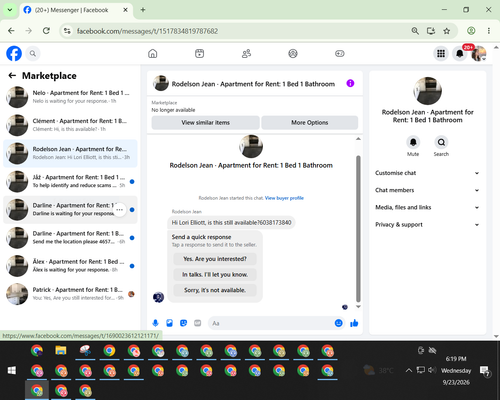500x400 pixels.
Task: Open Chrome three-dot menu
Action: click(489, 31)
